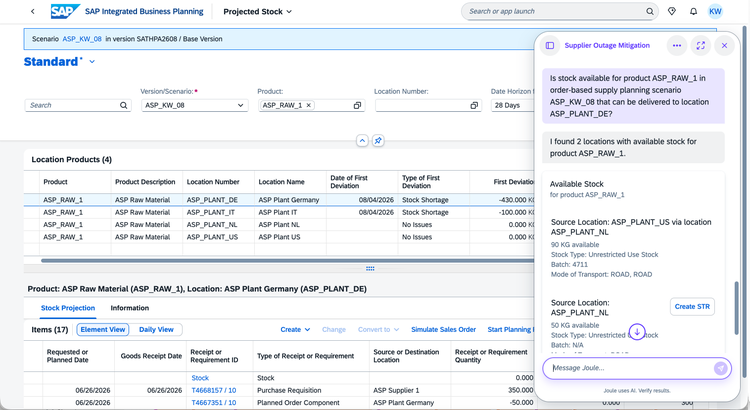The width and height of the screenshot is (750, 410).
Task: Select the ASP_PLANT_US row
Action: [279, 237]
